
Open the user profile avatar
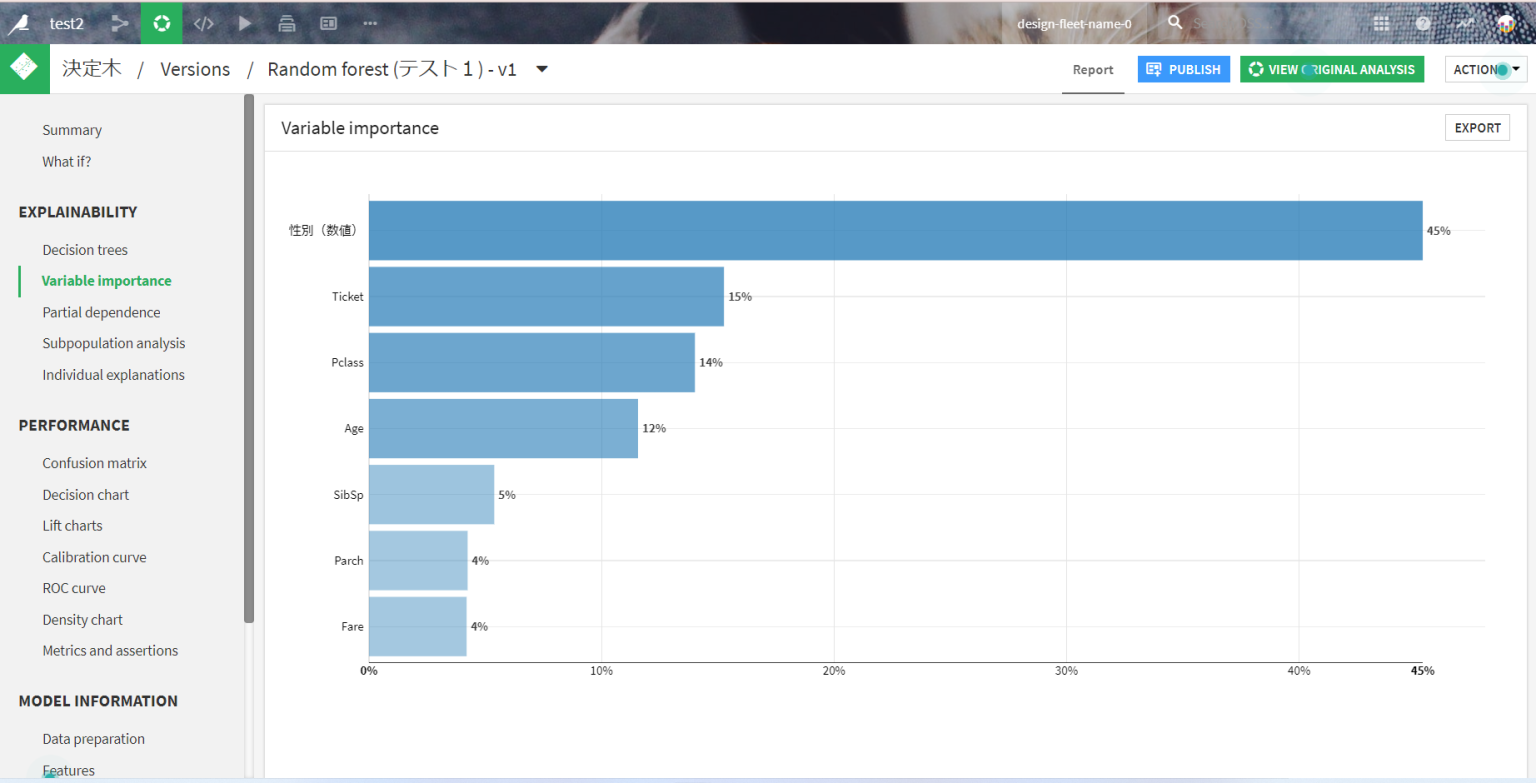tap(1506, 23)
